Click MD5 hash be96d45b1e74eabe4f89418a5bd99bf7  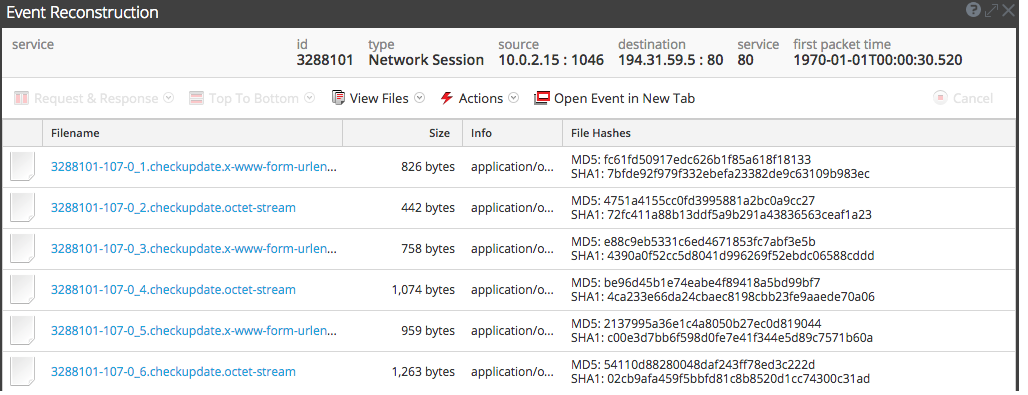(x=696, y=282)
